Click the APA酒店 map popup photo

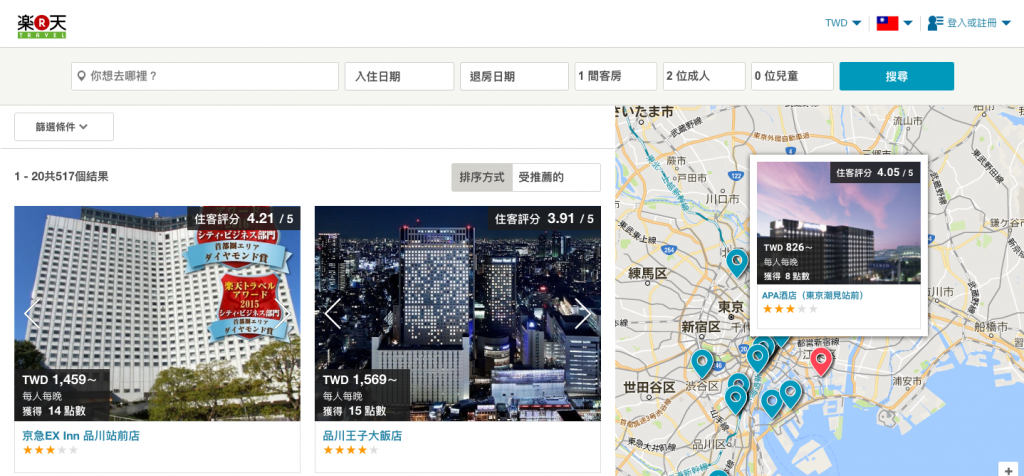point(839,223)
